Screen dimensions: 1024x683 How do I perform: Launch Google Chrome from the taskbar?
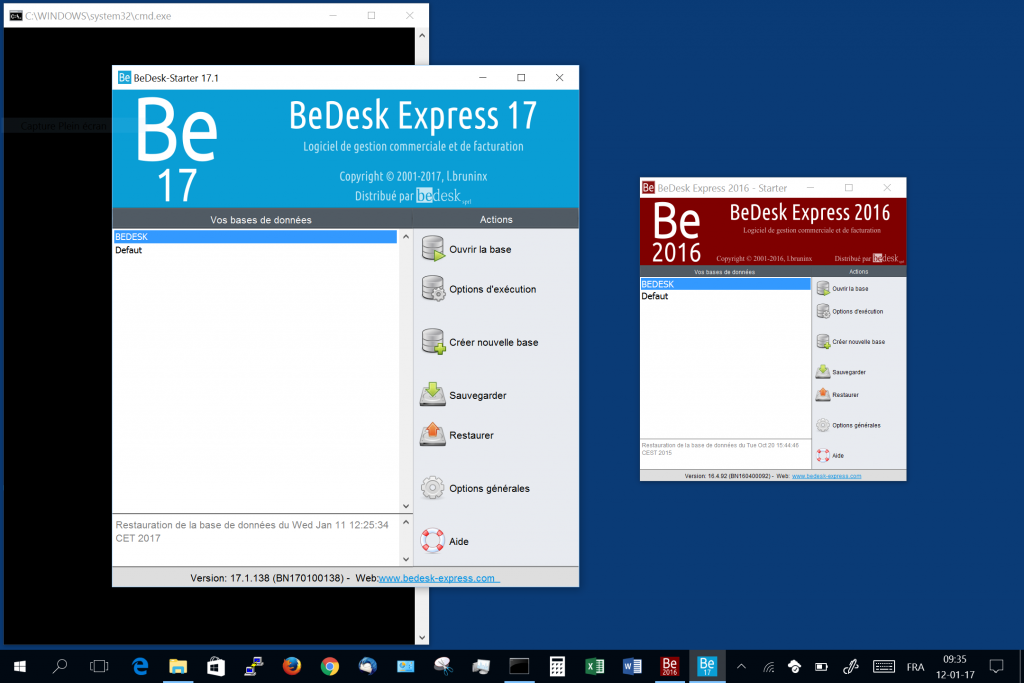(330, 666)
